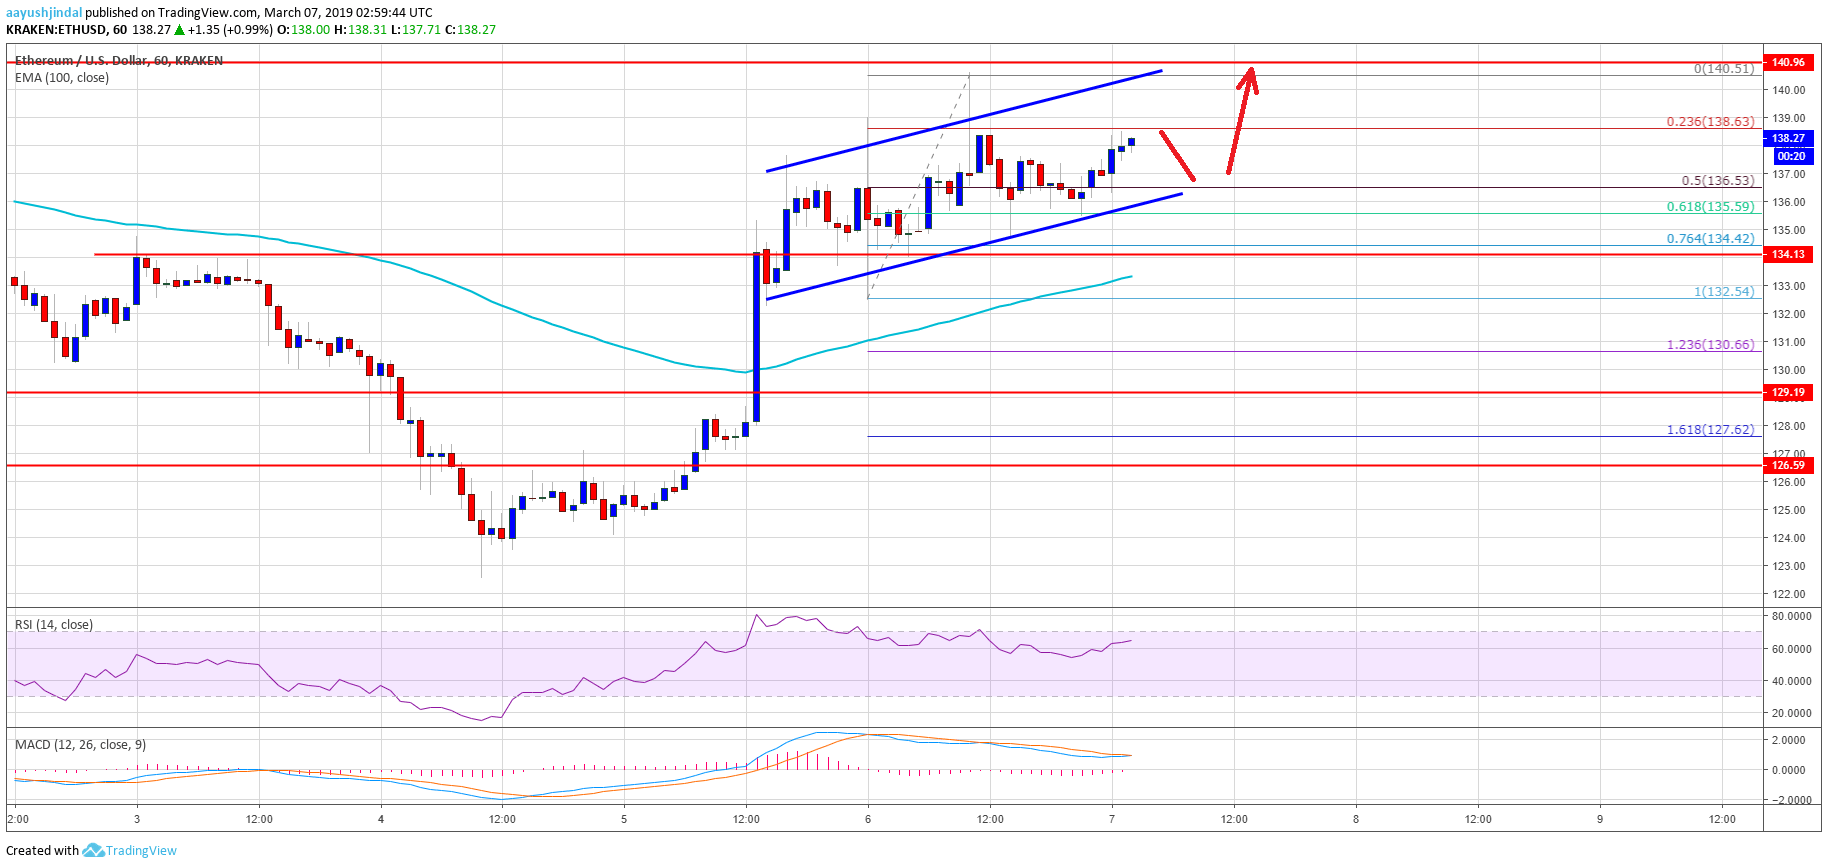Click the TradingView logo icon
The height and width of the screenshot is (868, 1828).
(x=93, y=850)
